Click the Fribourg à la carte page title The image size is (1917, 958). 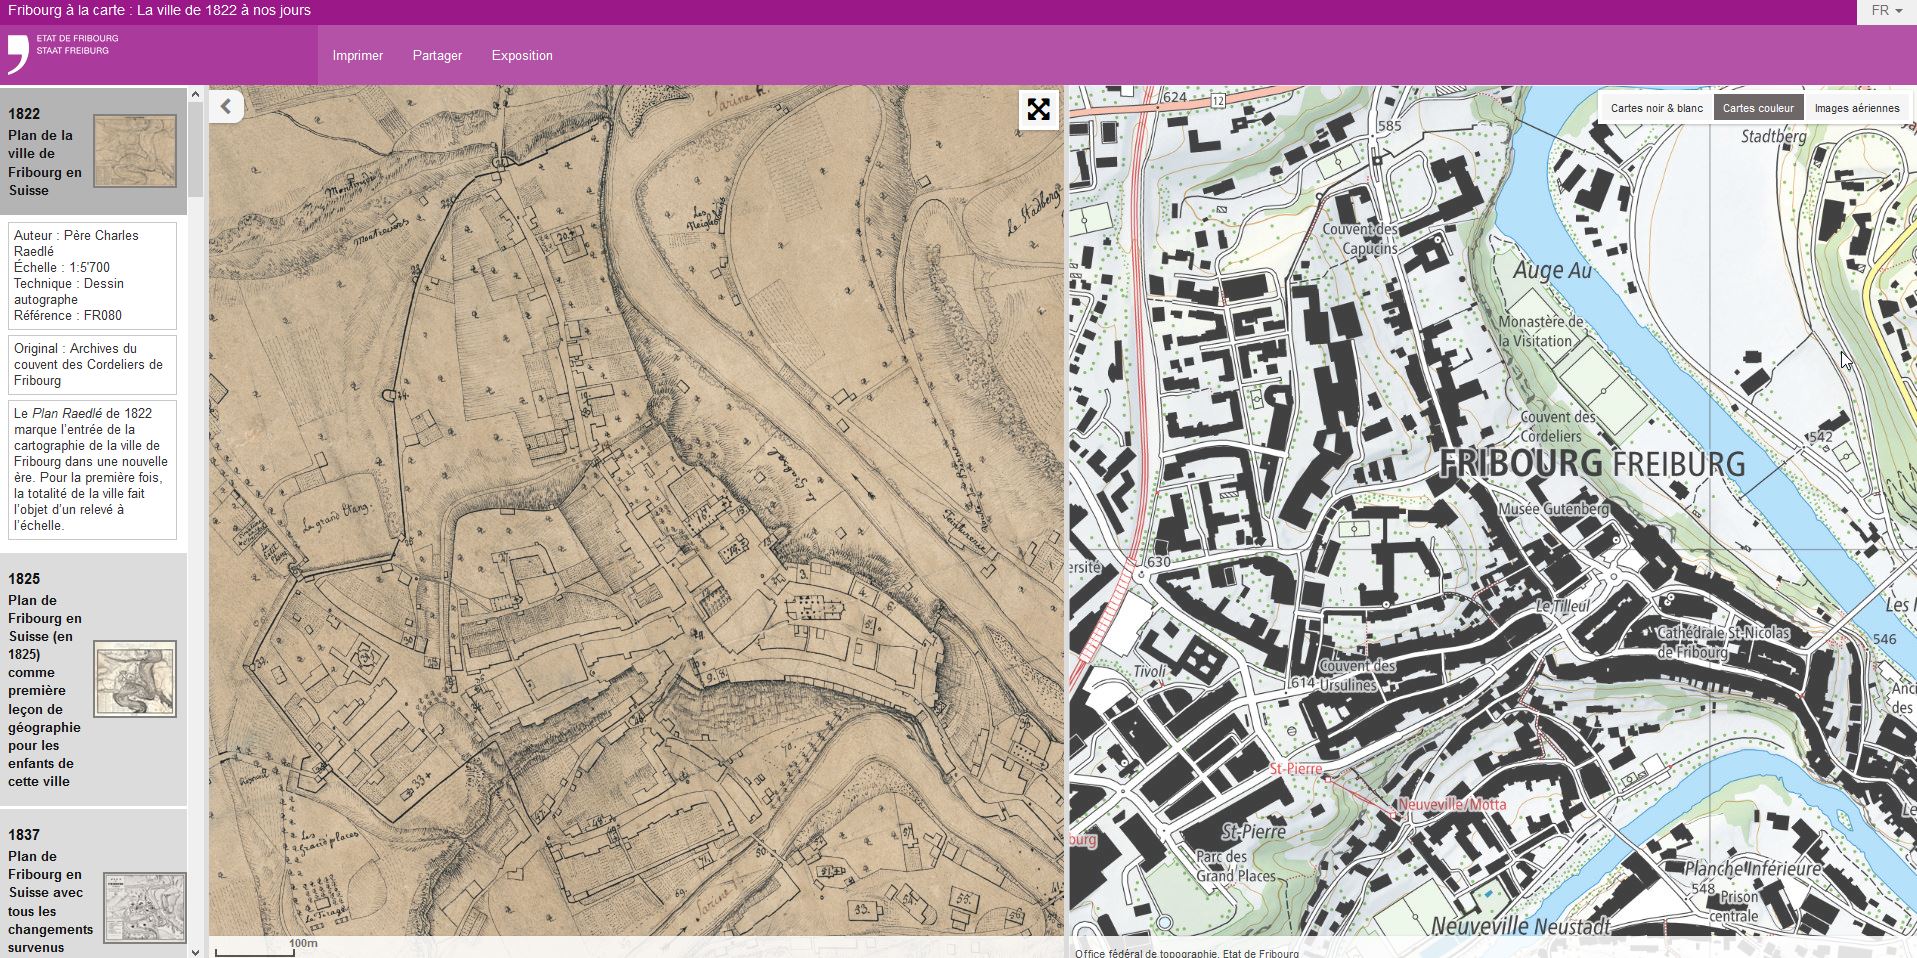click(159, 11)
